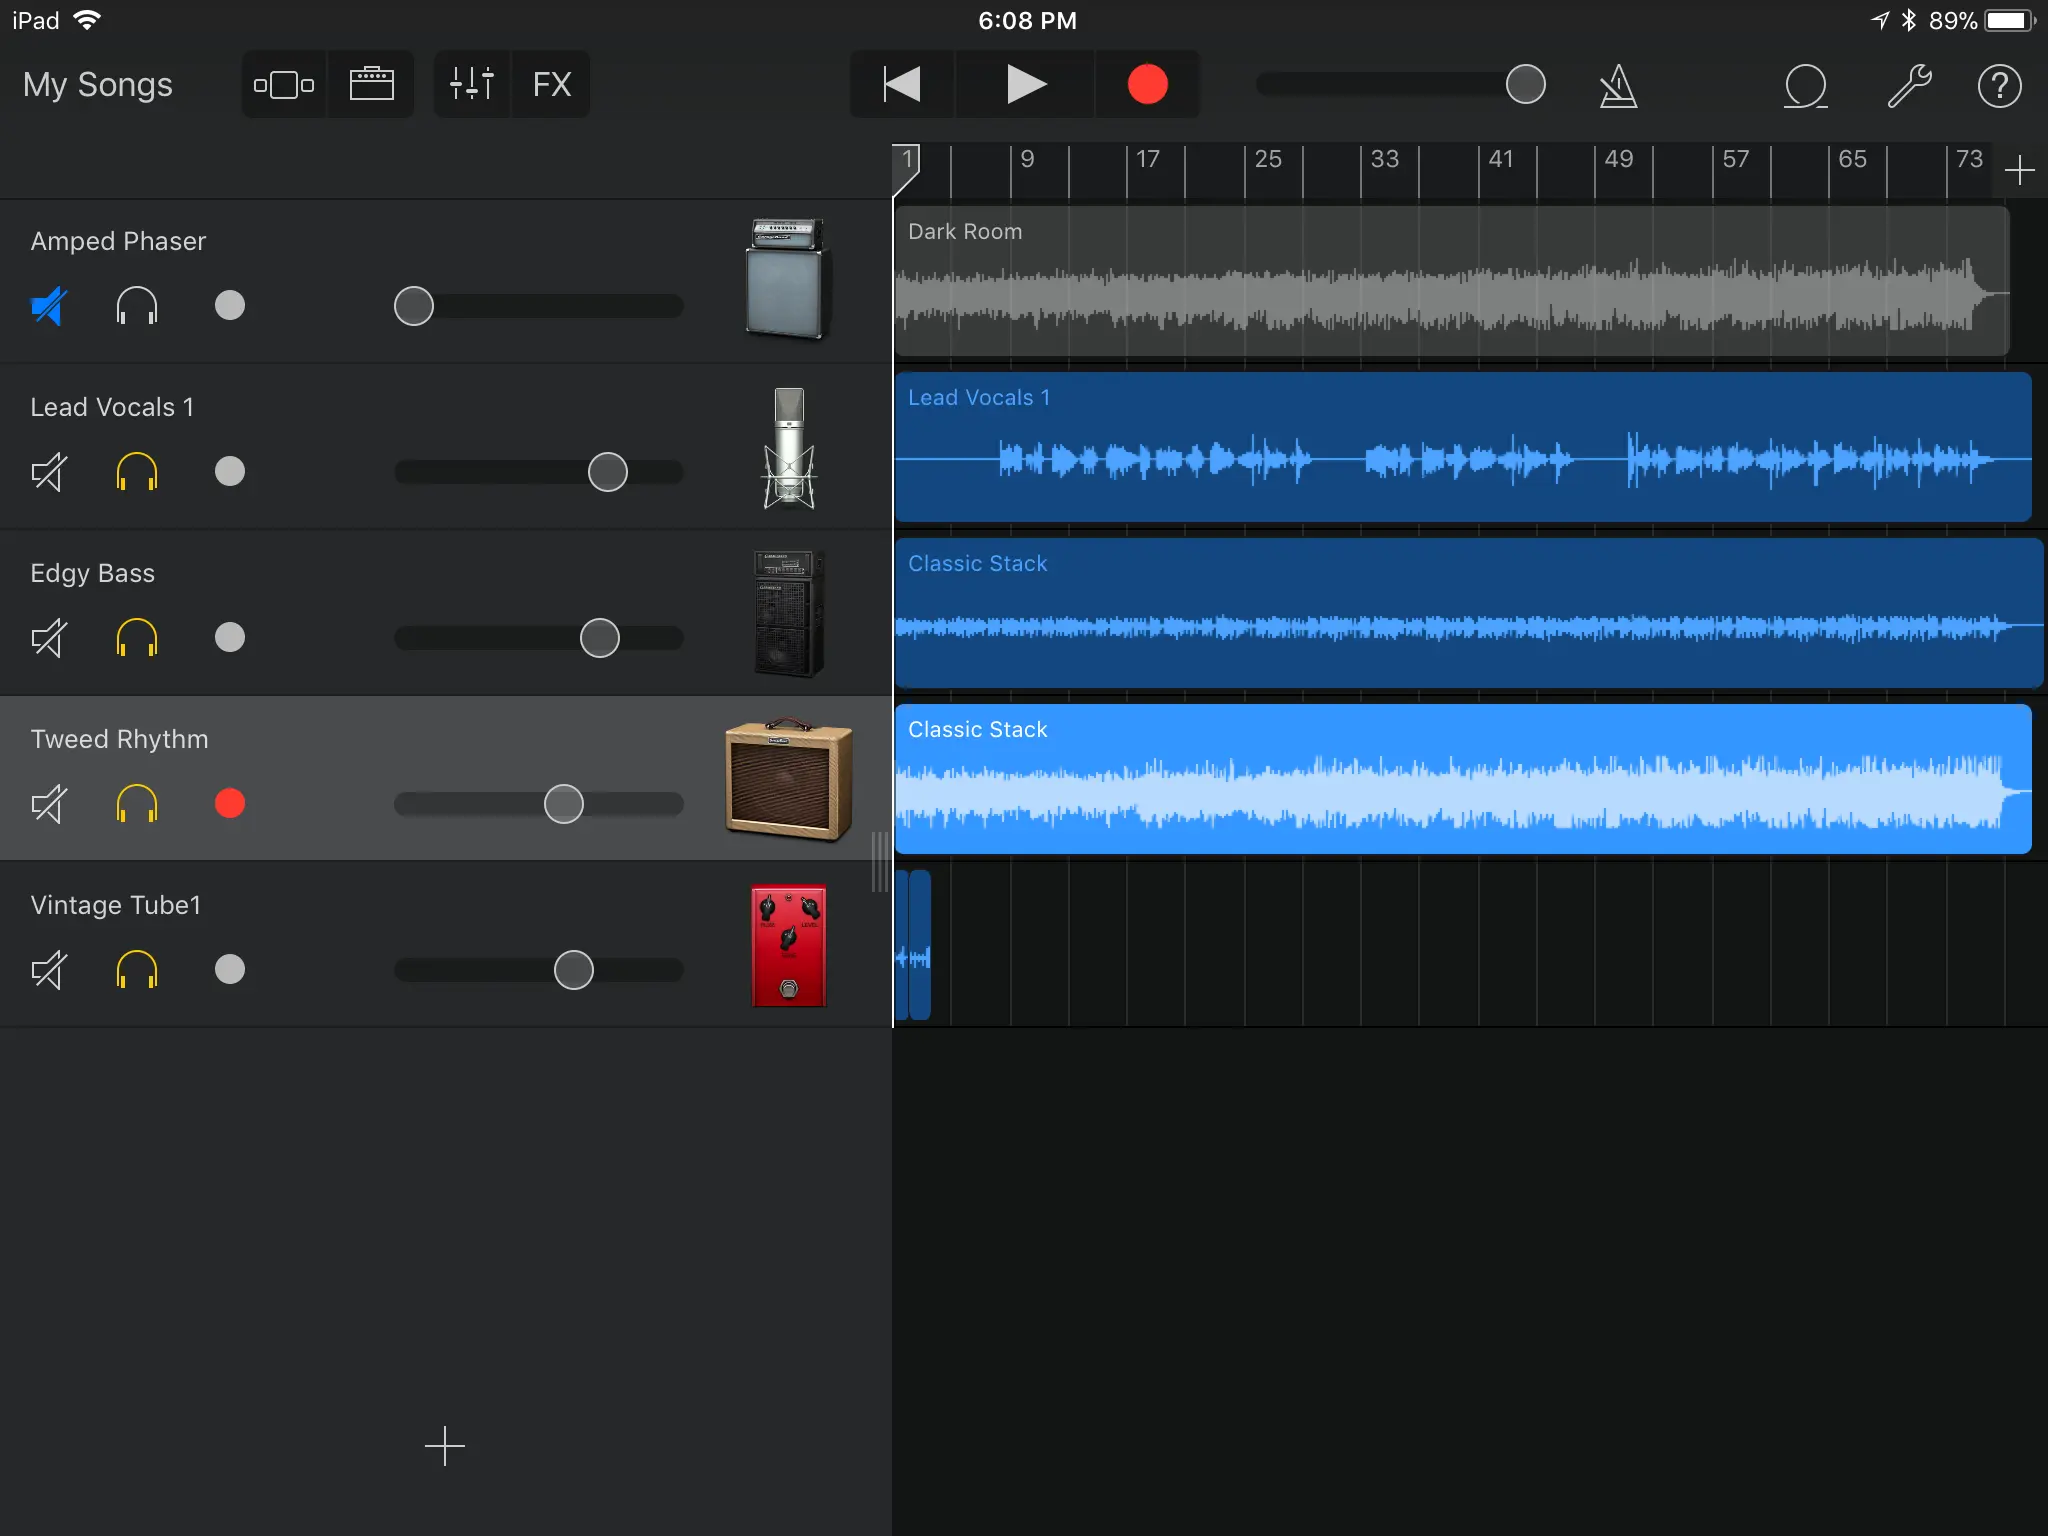Open the help question mark
Image resolution: width=2048 pixels, height=1536 pixels.
tap(1999, 86)
